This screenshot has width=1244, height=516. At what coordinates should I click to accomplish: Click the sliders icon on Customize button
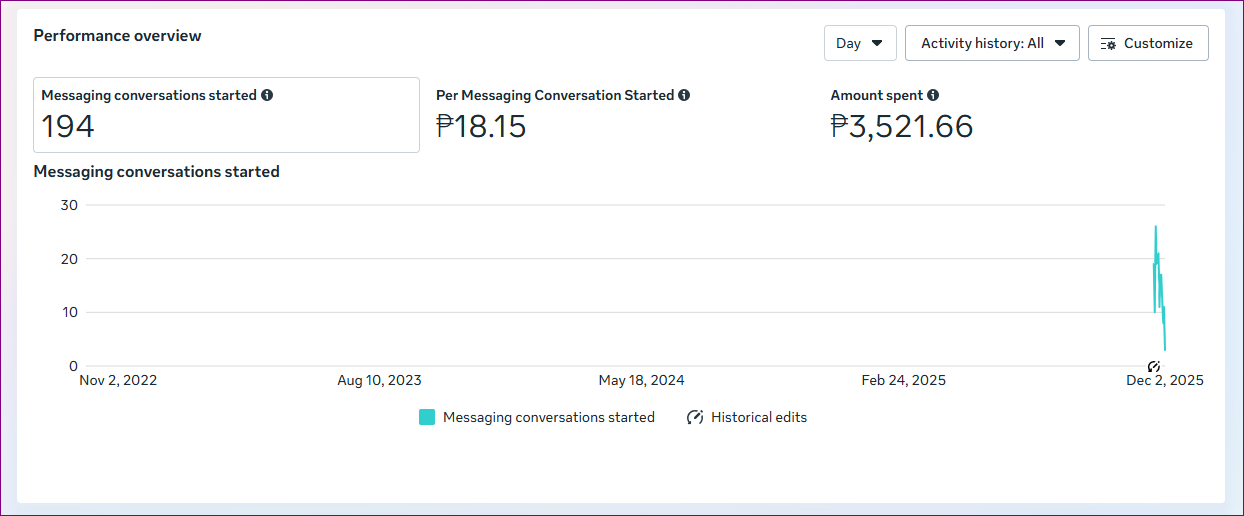1108,44
